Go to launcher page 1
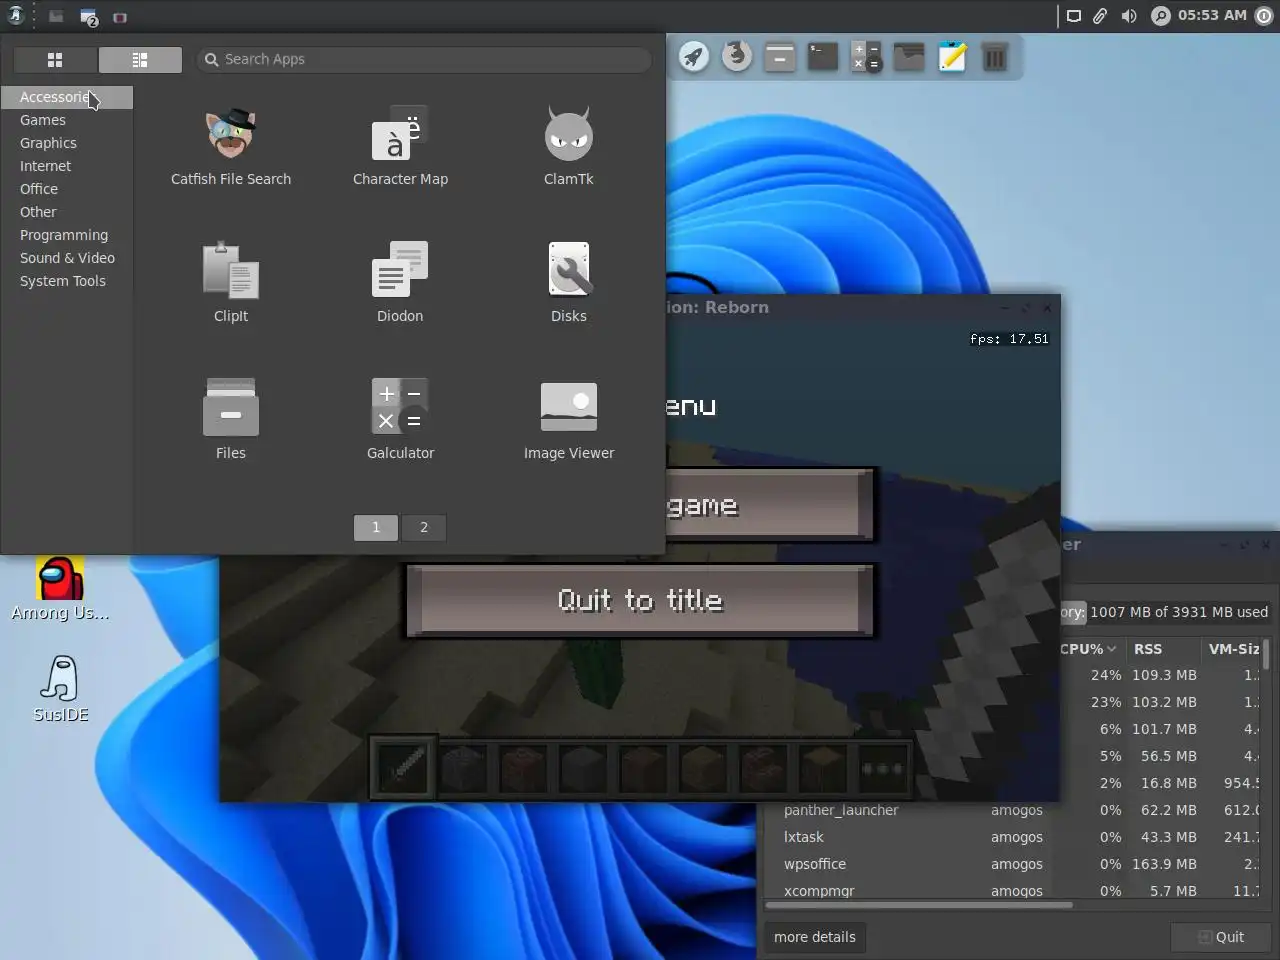This screenshot has height=960, width=1280. 376,527
